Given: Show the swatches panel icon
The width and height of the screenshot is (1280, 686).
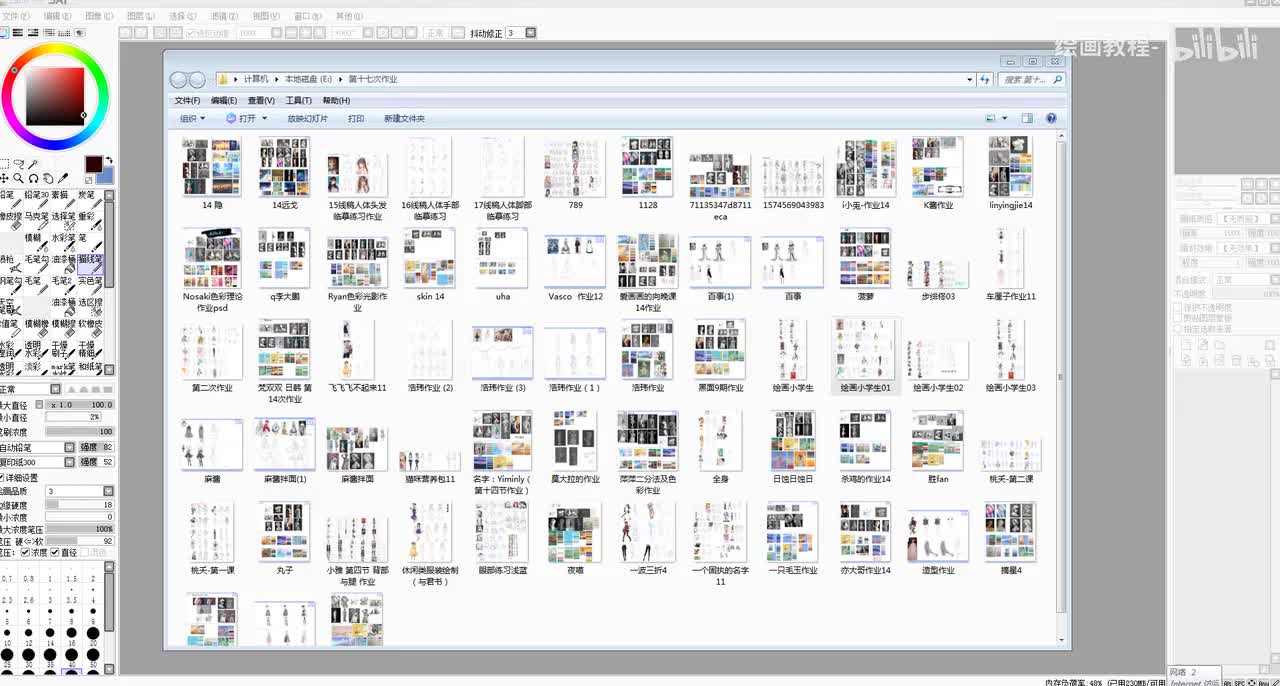Looking at the screenshot, I should tap(63, 32).
